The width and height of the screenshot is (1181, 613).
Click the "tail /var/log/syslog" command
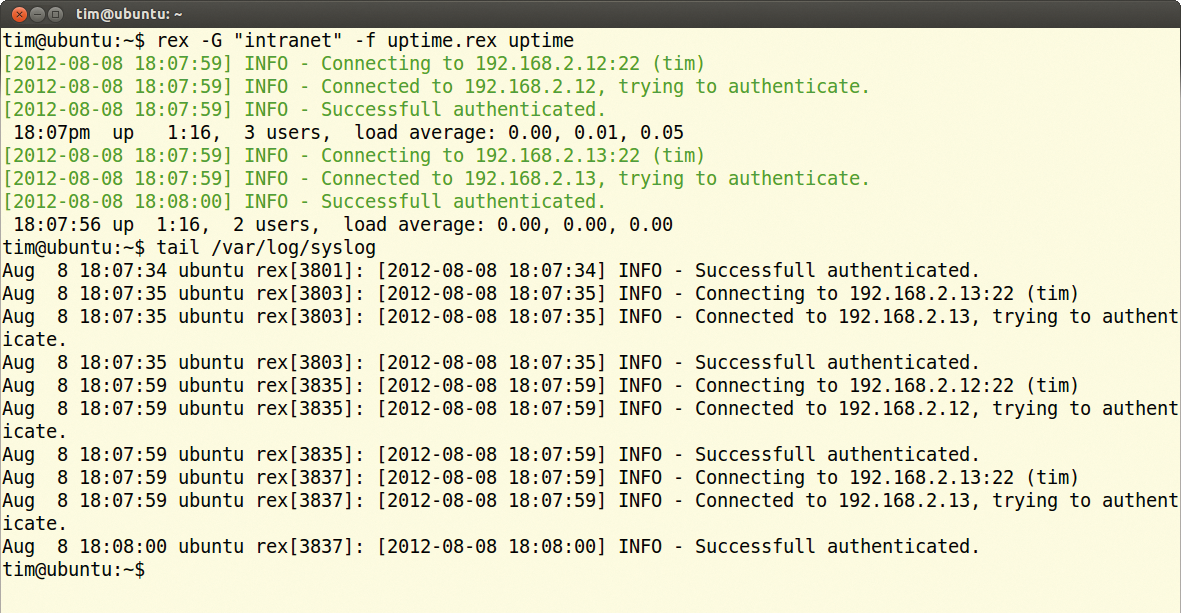[267, 248]
